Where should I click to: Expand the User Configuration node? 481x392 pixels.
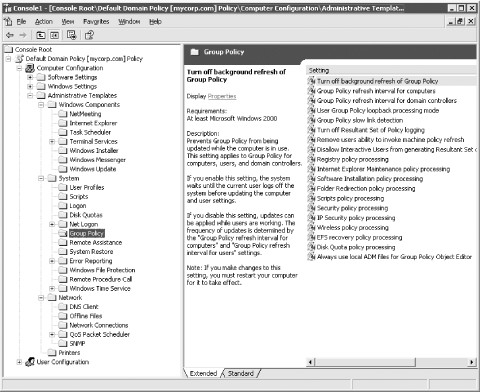pyautogui.click(x=19, y=362)
